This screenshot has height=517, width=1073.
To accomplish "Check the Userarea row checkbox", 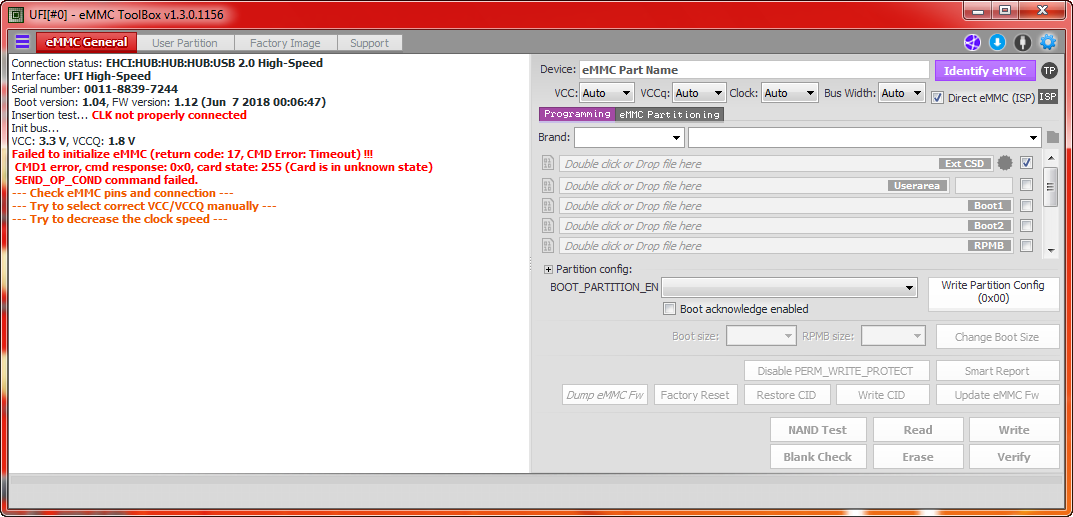I will (x=1026, y=185).
